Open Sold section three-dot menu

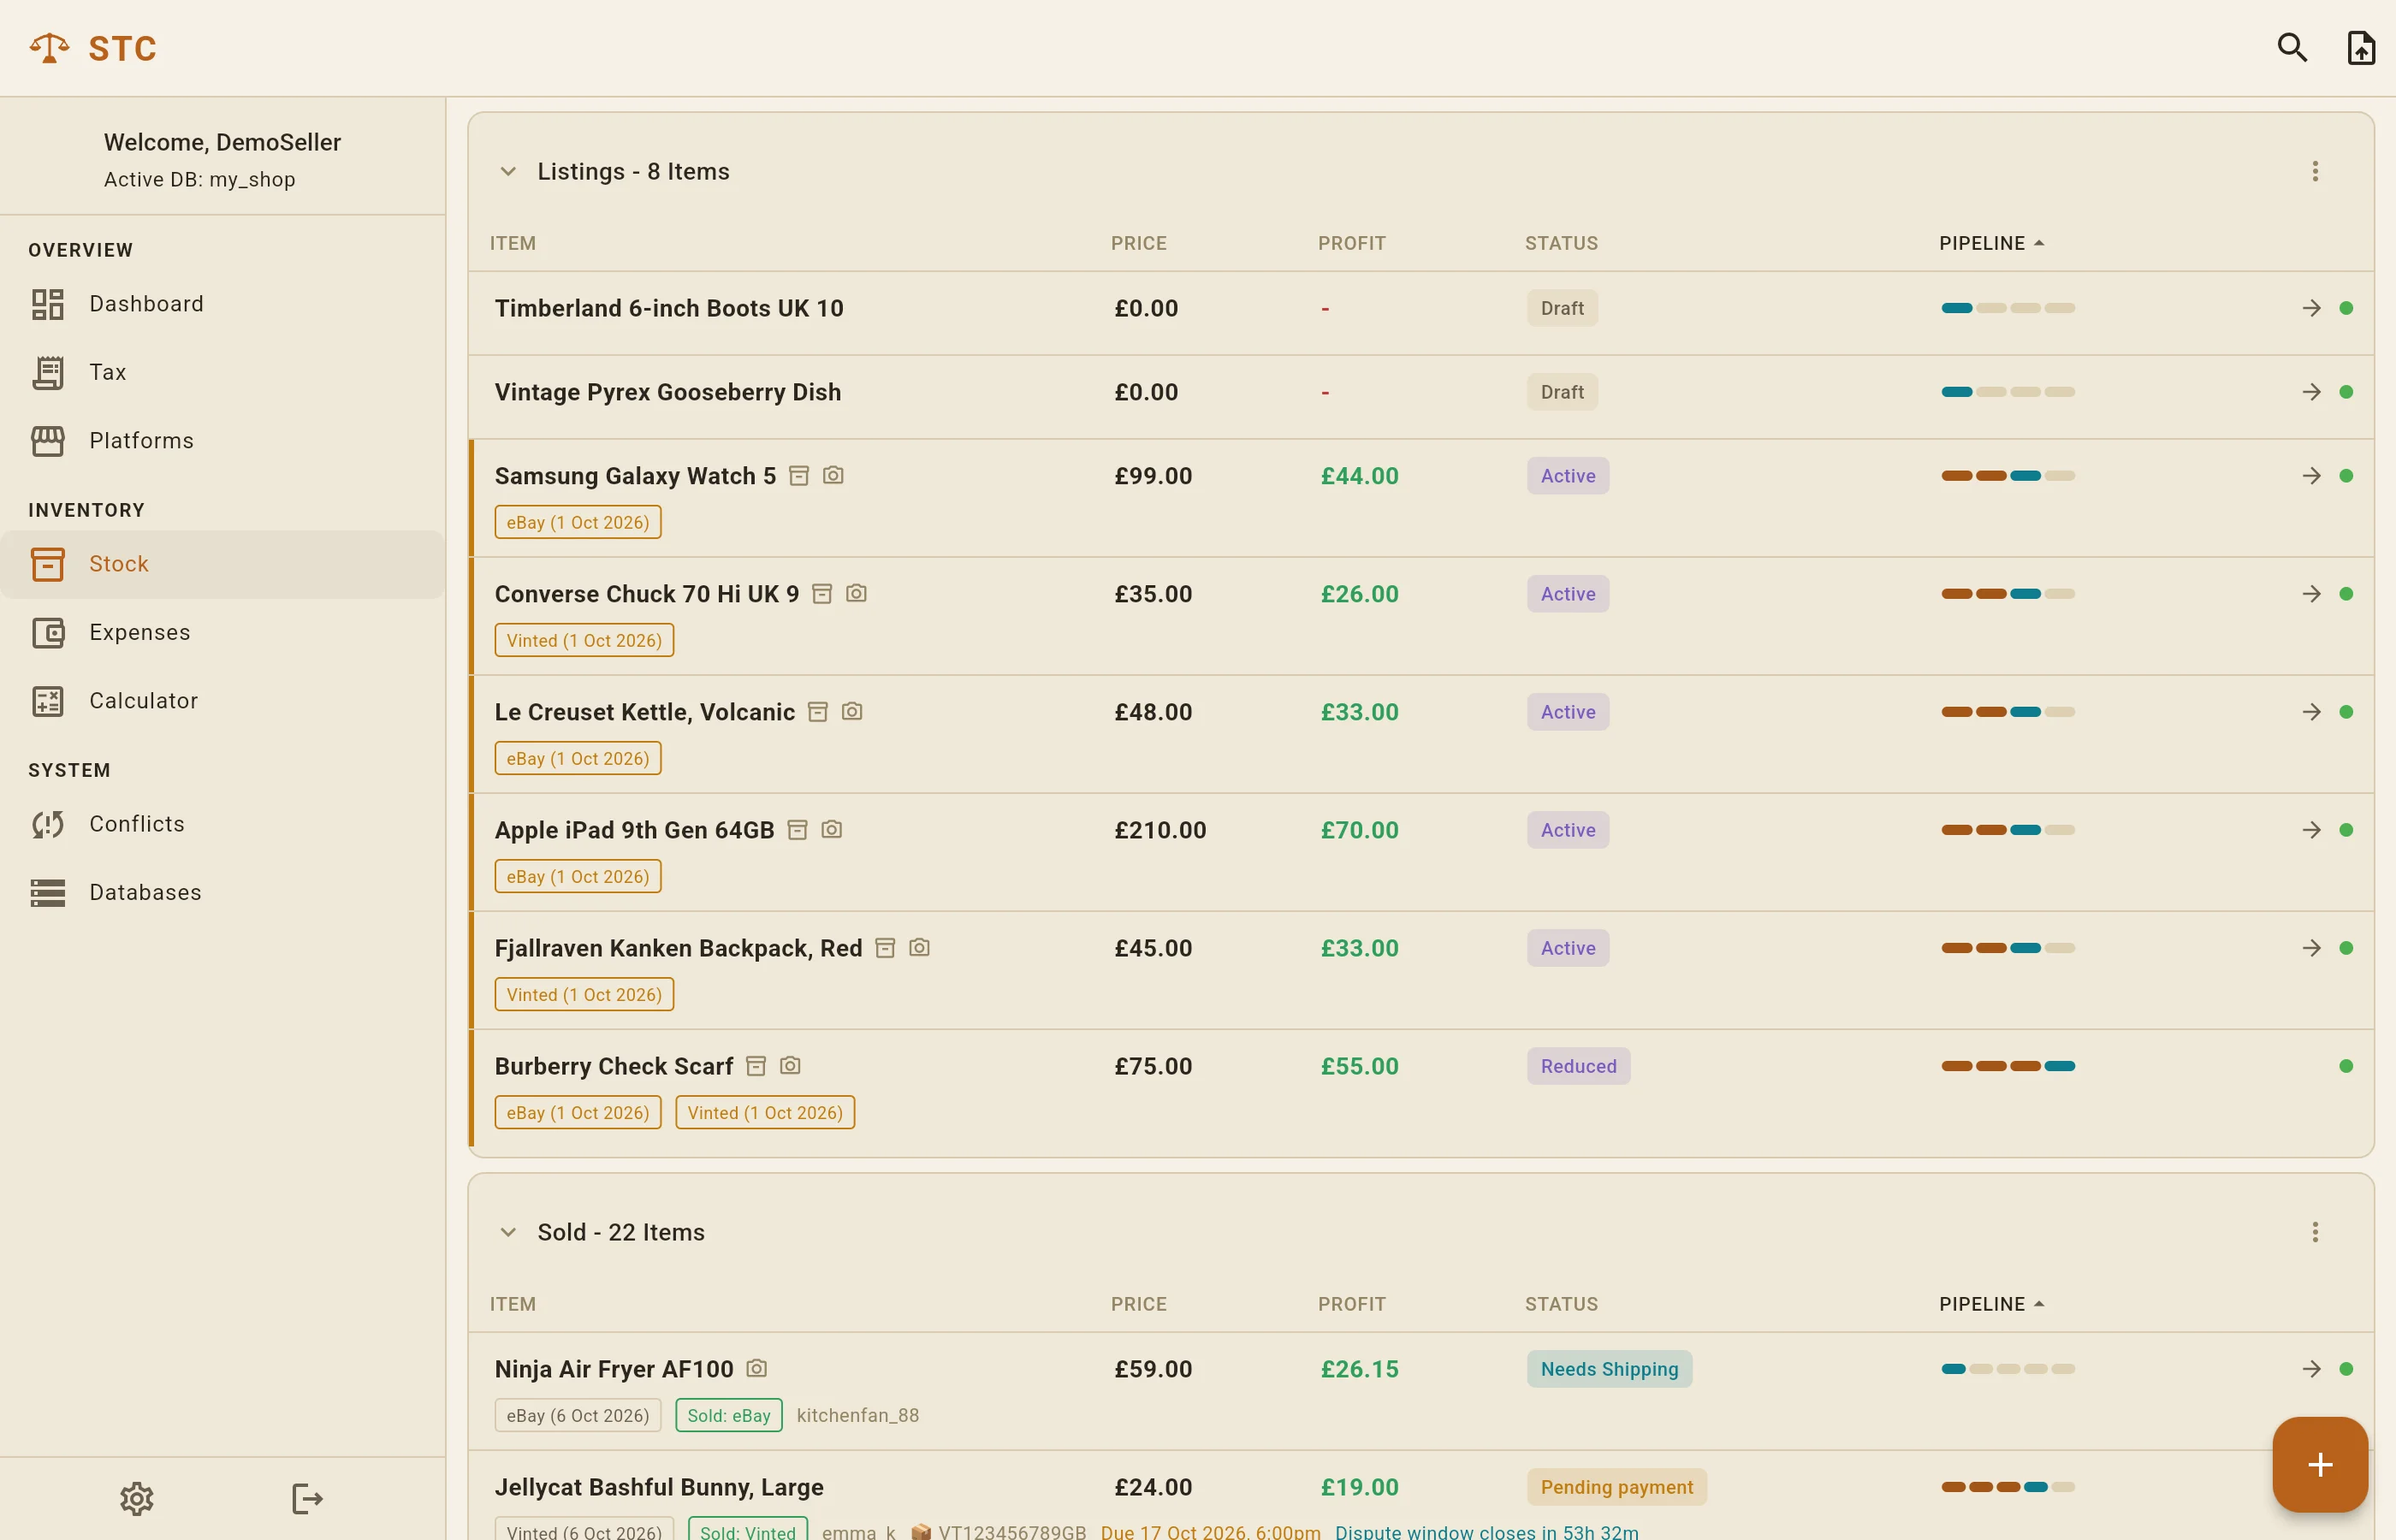(2314, 1232)
